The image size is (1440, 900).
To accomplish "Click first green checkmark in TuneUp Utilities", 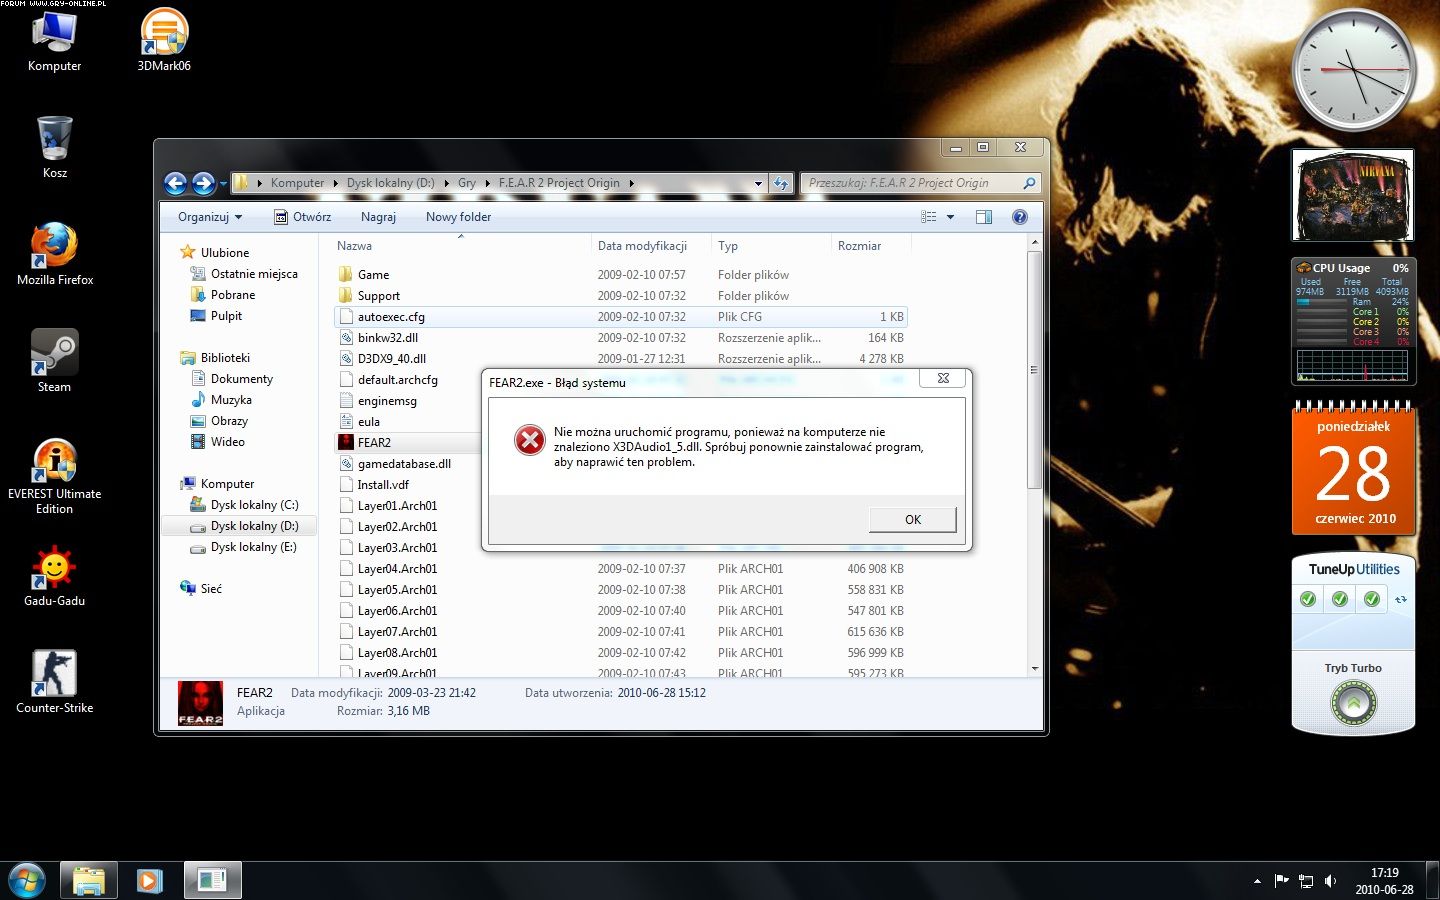I will tap(1307, 599).
